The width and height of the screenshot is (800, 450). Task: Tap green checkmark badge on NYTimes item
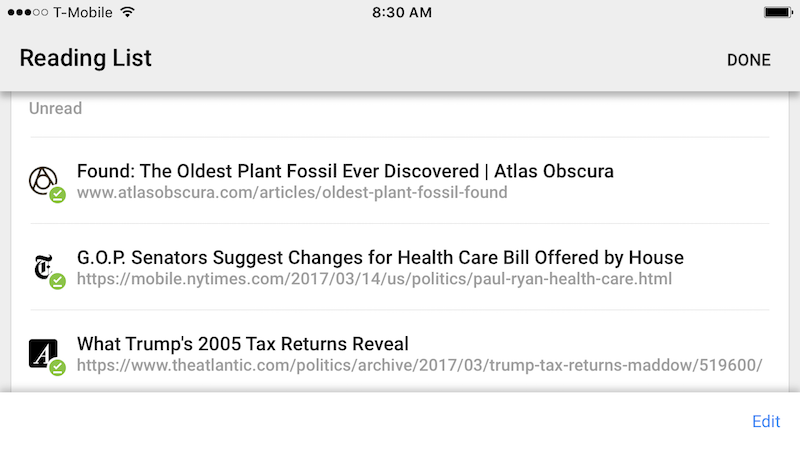[58, 281]
